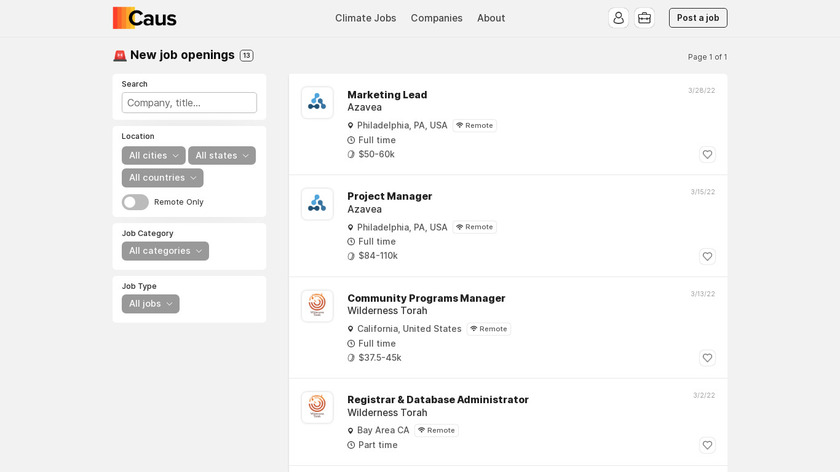The height and width of the screenshot is (472, 840).
Task: Click the company or title search field
Action: (x=189, y=103)
